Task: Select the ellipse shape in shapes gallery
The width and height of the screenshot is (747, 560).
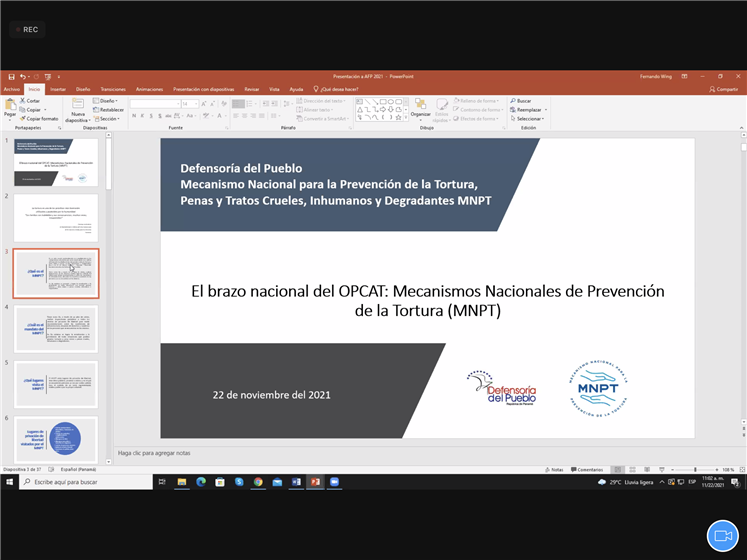Action: tap(391, 102)
